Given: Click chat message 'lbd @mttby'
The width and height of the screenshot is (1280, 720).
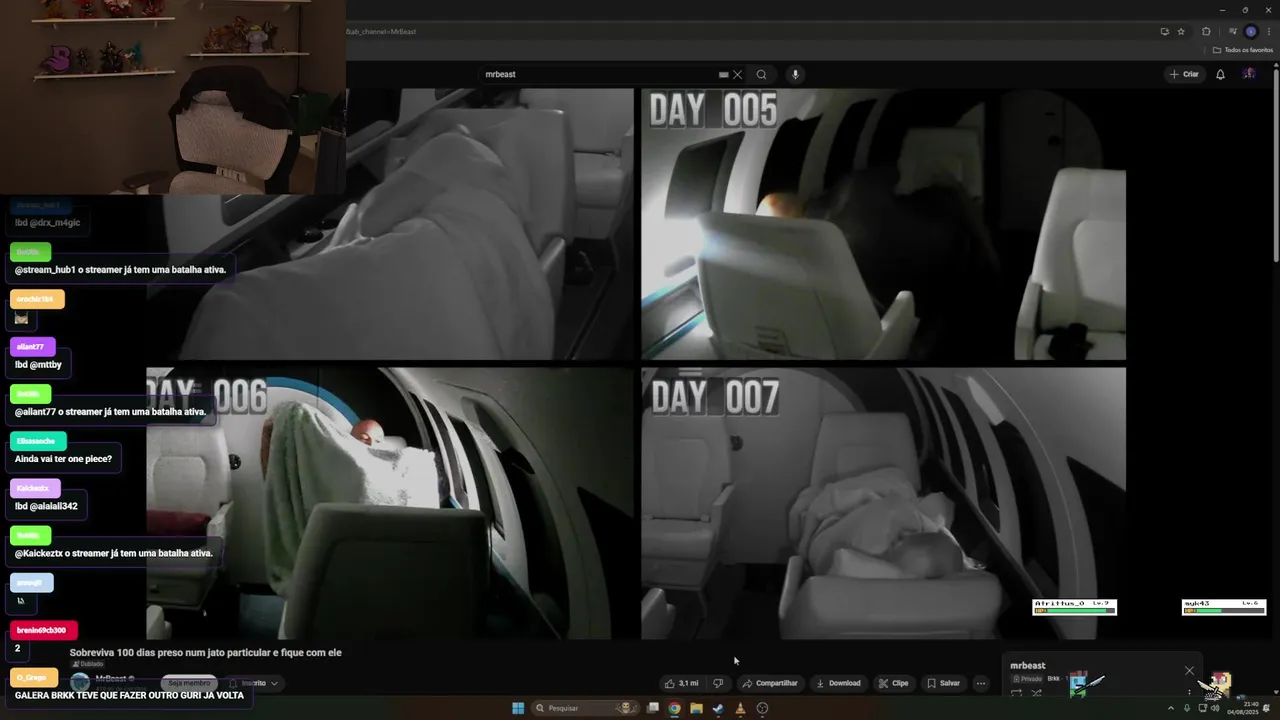Looking at the screenshot, I should (38, 365).
